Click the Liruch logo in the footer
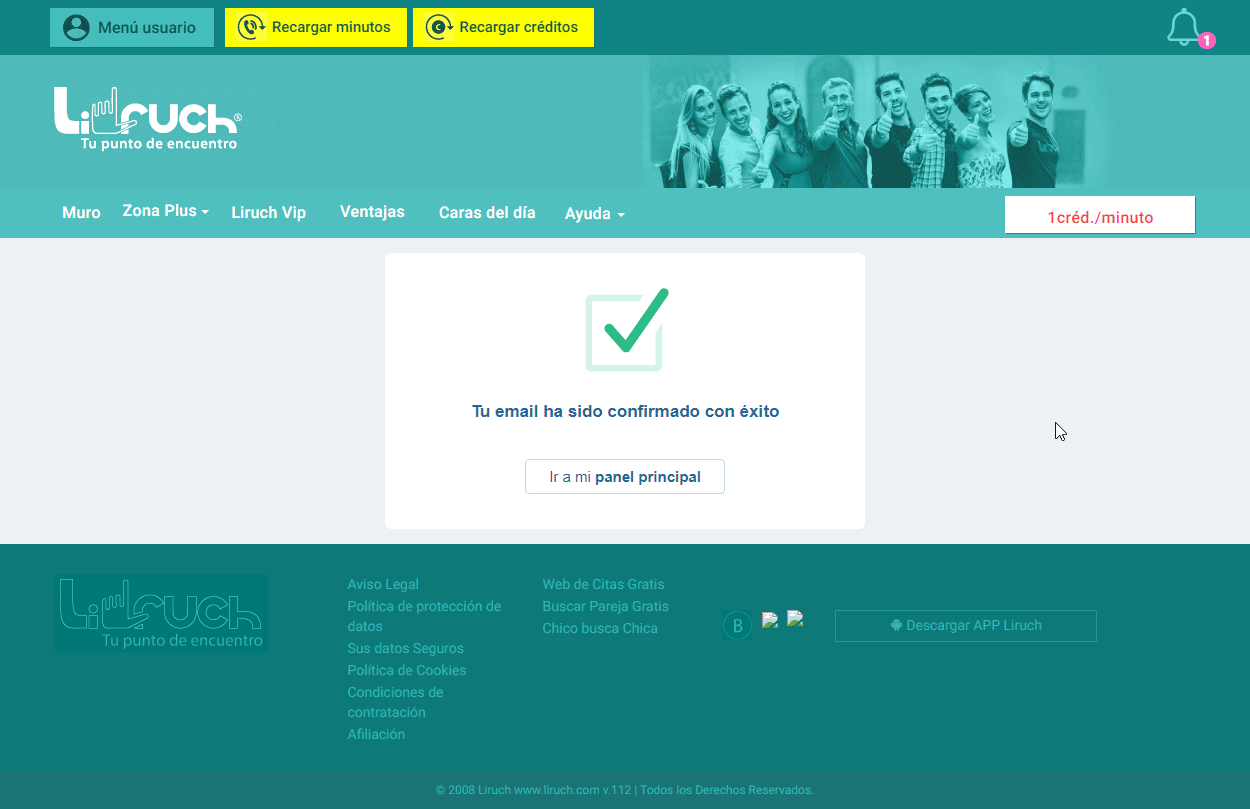Image resolution: width=1250 pixels, height=809 pixels. point(160,613)
